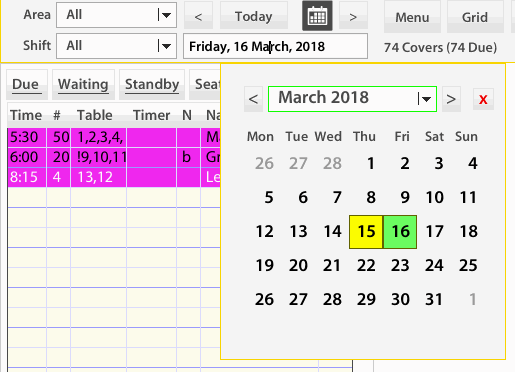The height and width of the screenshot is (372, 515).
Task: Click table cell 13,12
Action: click(x=99, y=177)
